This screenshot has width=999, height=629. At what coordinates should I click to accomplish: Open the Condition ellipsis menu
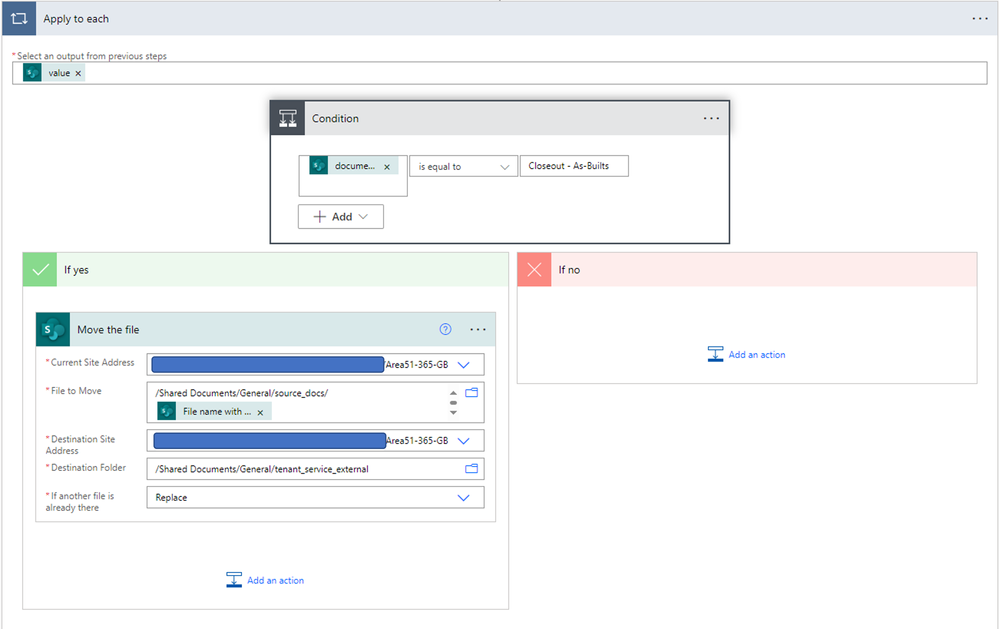tap(711, 119)
